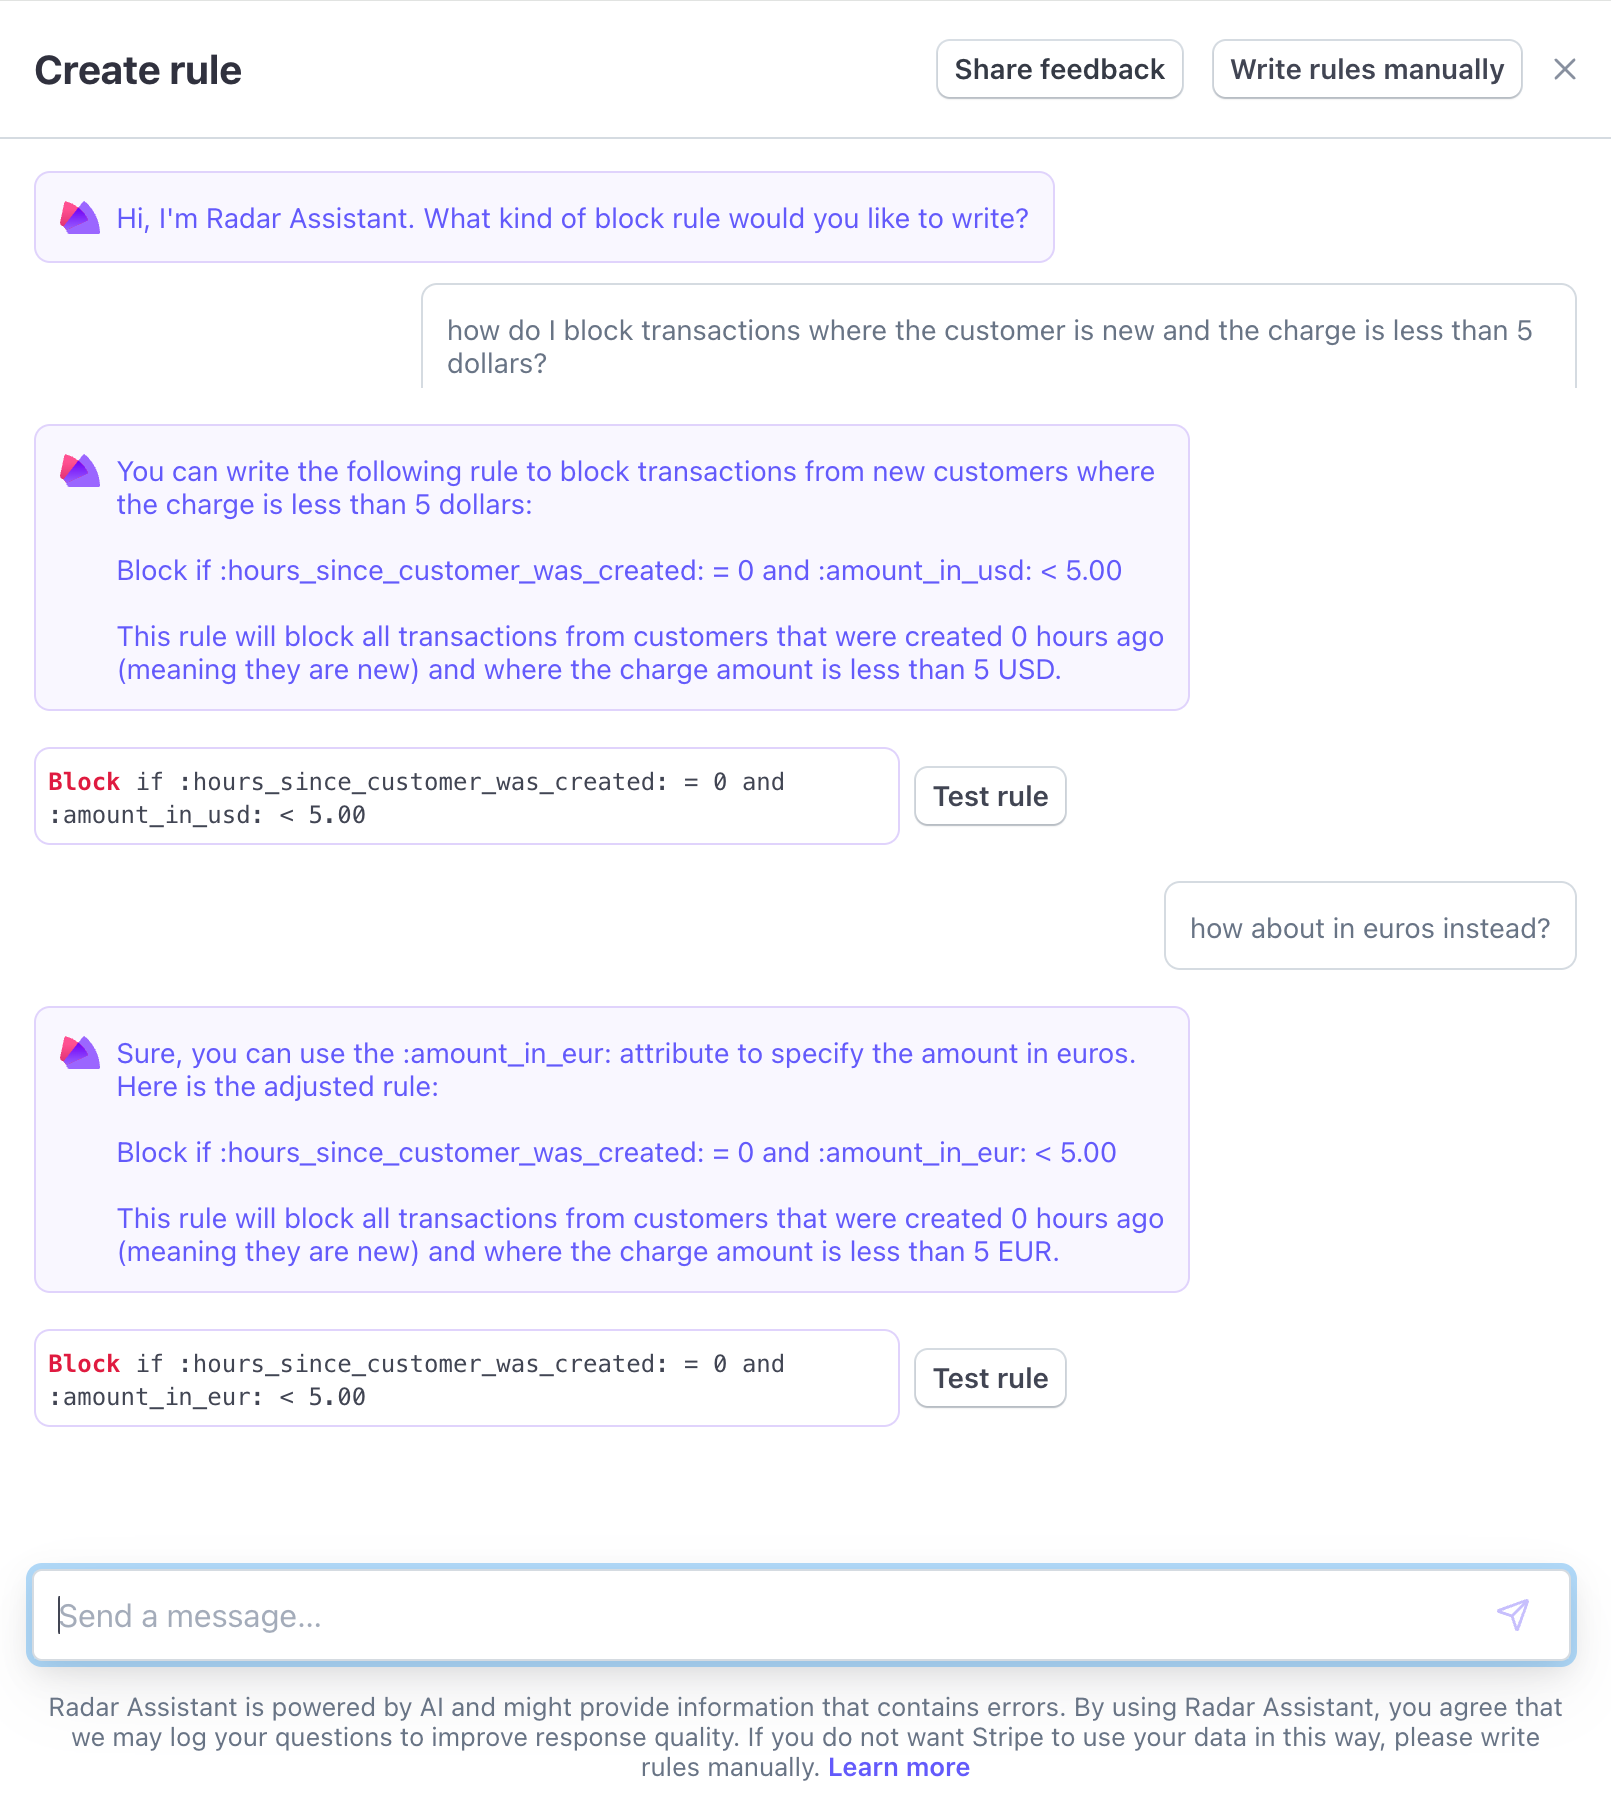Click the Radar Assistant icon on first rule explanation
The height and width of the screenshot is (1807, 1611).
(x=80, y=470)
